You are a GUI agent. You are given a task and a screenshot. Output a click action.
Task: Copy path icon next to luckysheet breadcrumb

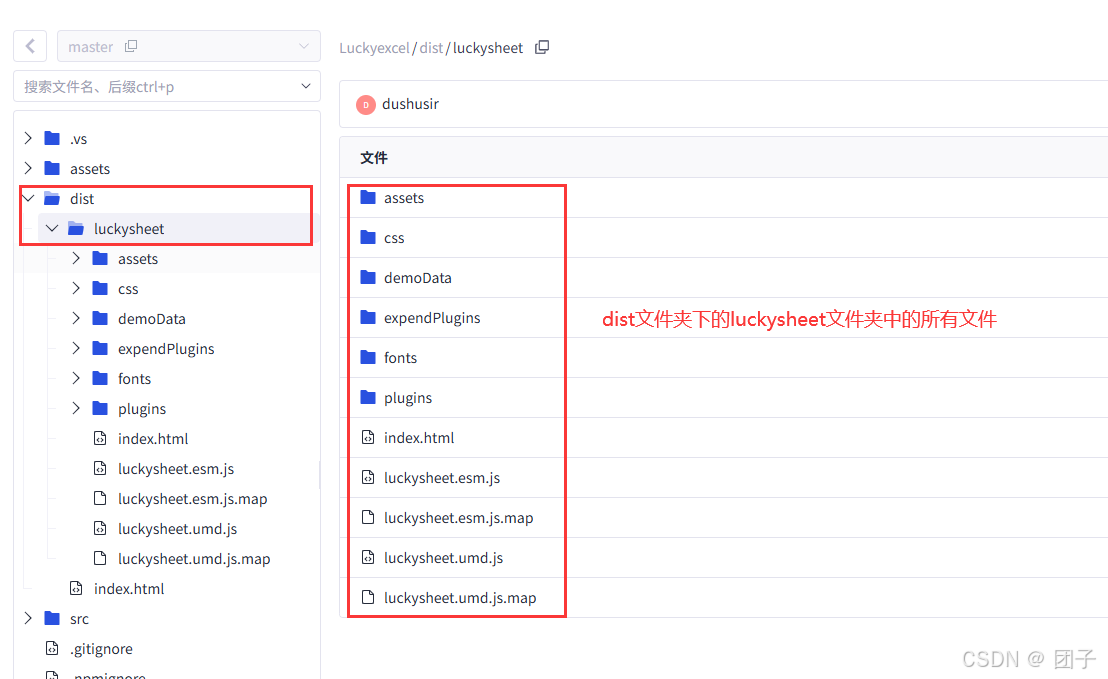[542, 47]
